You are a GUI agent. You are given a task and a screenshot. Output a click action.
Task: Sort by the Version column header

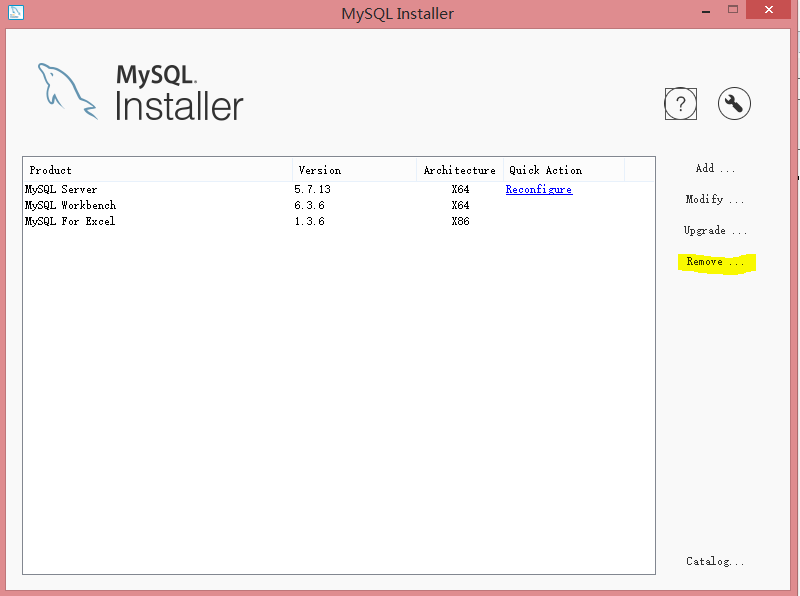coord(355,170)
